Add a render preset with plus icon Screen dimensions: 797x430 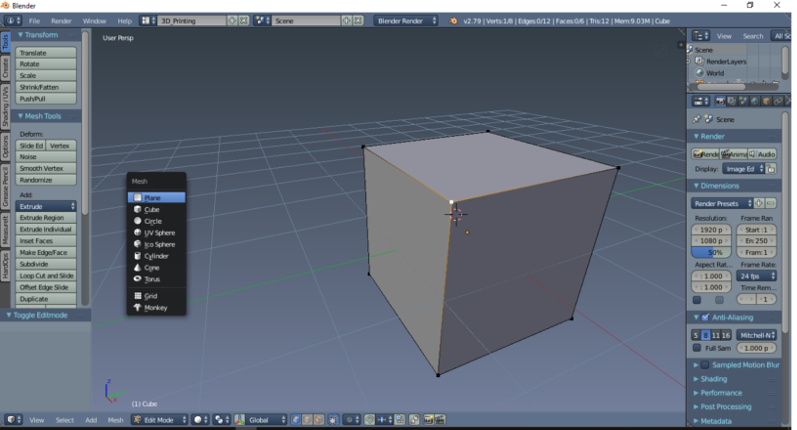[759, 203]
